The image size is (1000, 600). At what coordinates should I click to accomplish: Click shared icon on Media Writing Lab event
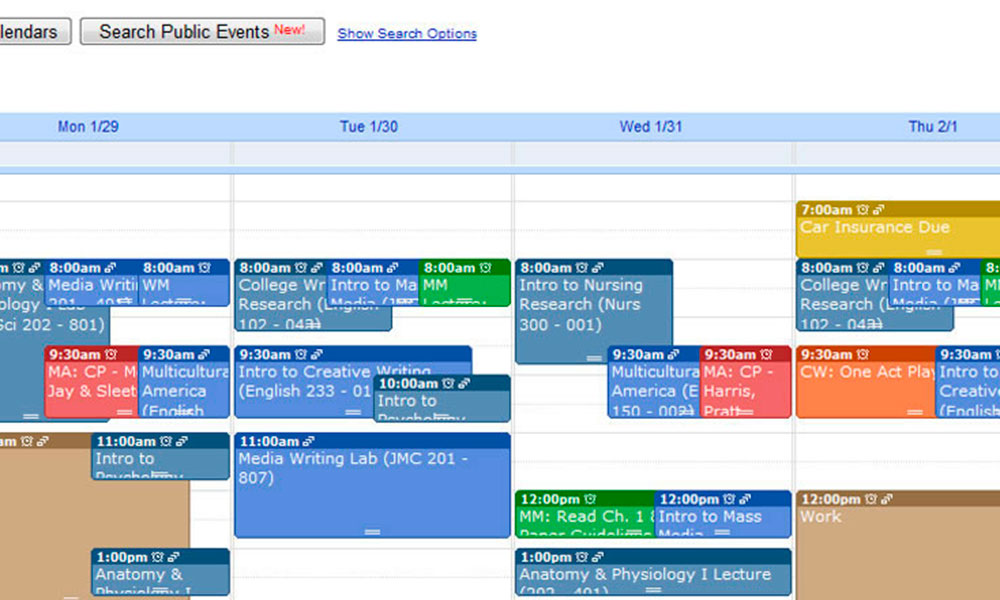pyautogui.click(x=308, y=441)
